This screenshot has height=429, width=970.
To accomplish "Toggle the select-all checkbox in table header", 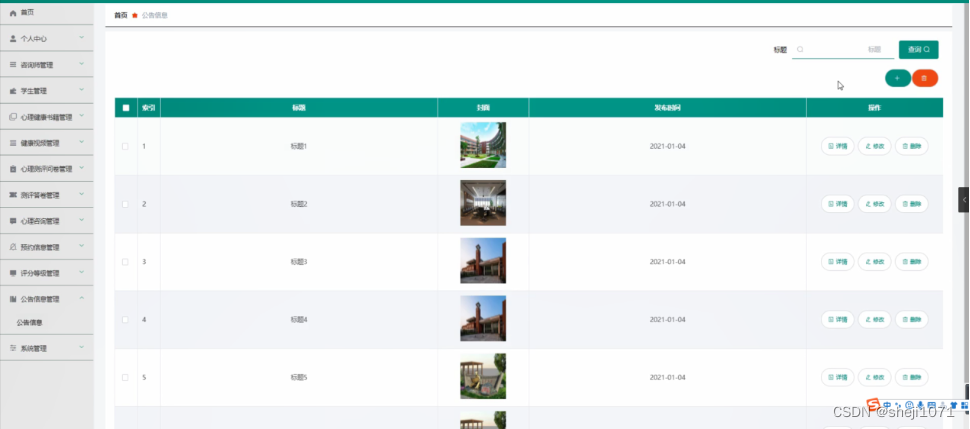I will [x=126, y=108].
